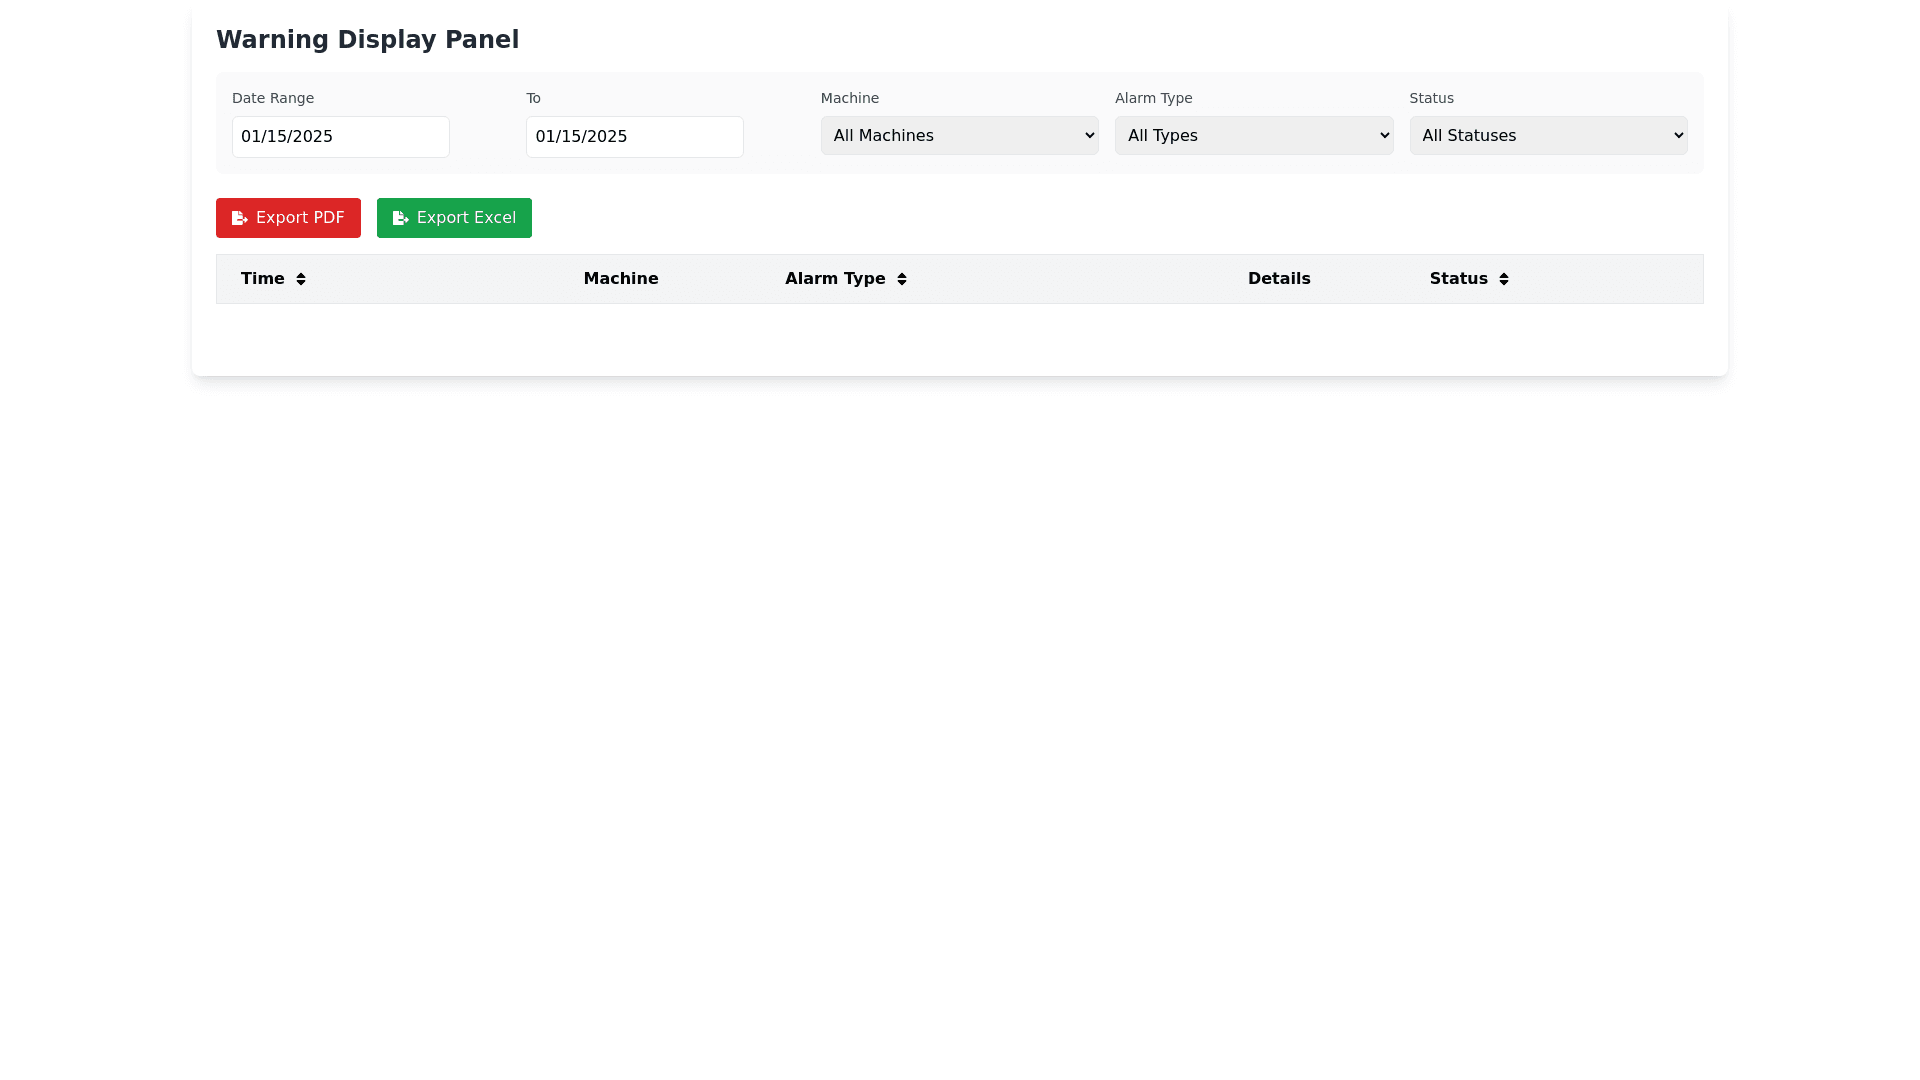Sort table by Time header text
The height and width of the screenshot is (1080, 1920).
click(x=262, y=279)
